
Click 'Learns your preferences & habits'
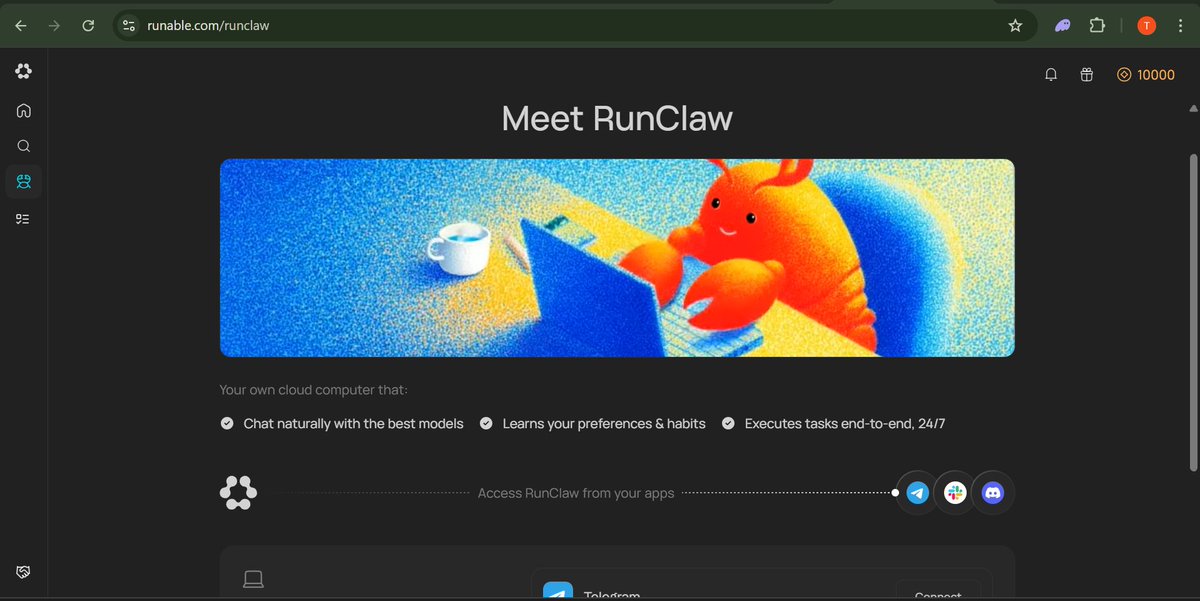(x=604, y=424)
